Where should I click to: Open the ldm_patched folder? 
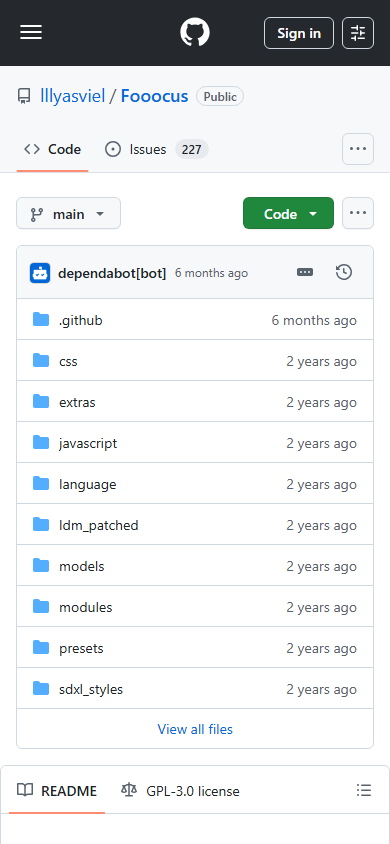pos(98,525)
